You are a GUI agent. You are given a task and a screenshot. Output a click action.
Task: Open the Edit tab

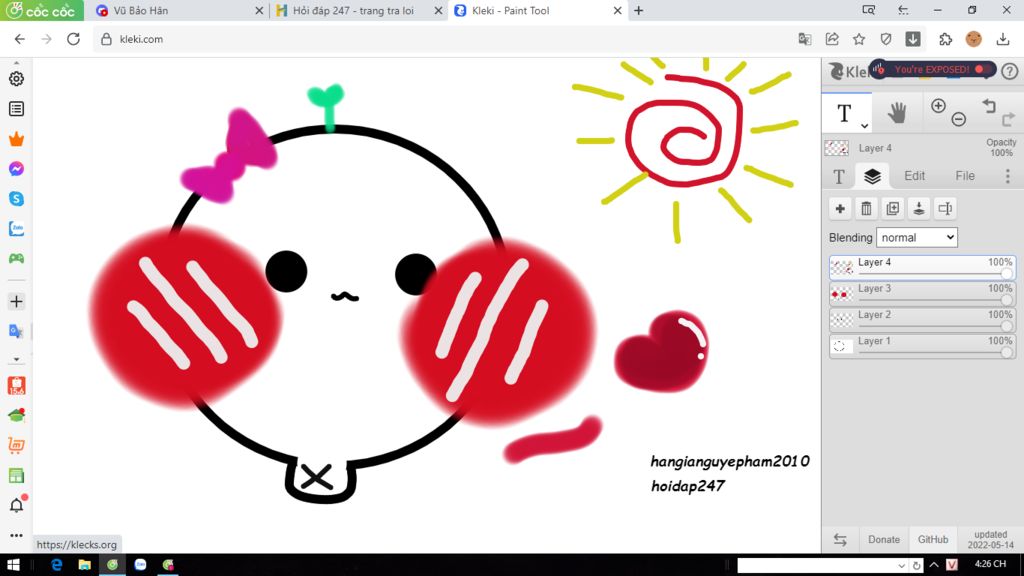[914, 176]
